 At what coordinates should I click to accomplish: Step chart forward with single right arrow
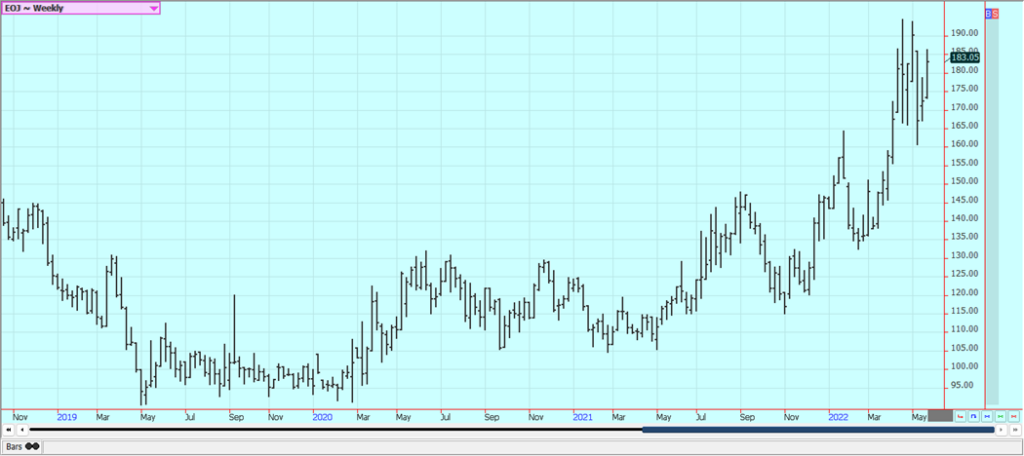[1002, 430]
